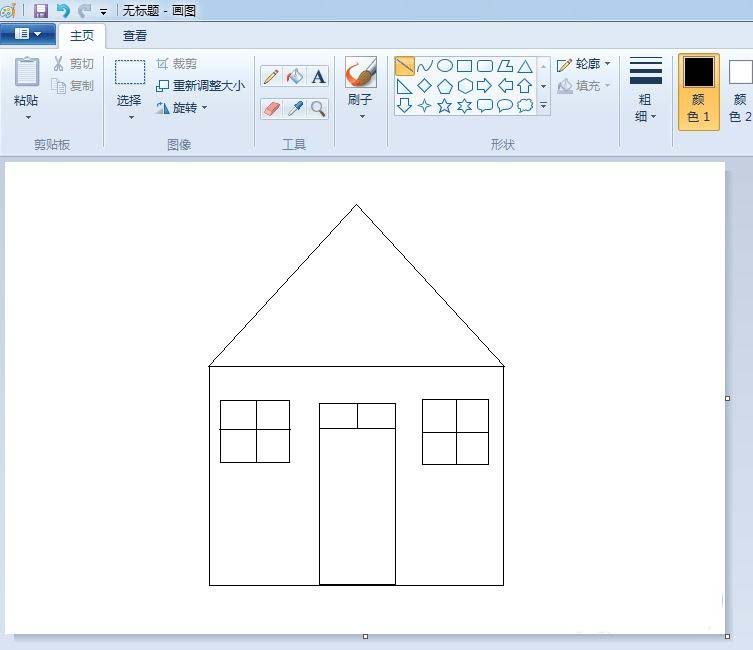Viewport: 753px width, 650px height.
Task: Click the Redo arrow icon
Action: tap(85, 11)
